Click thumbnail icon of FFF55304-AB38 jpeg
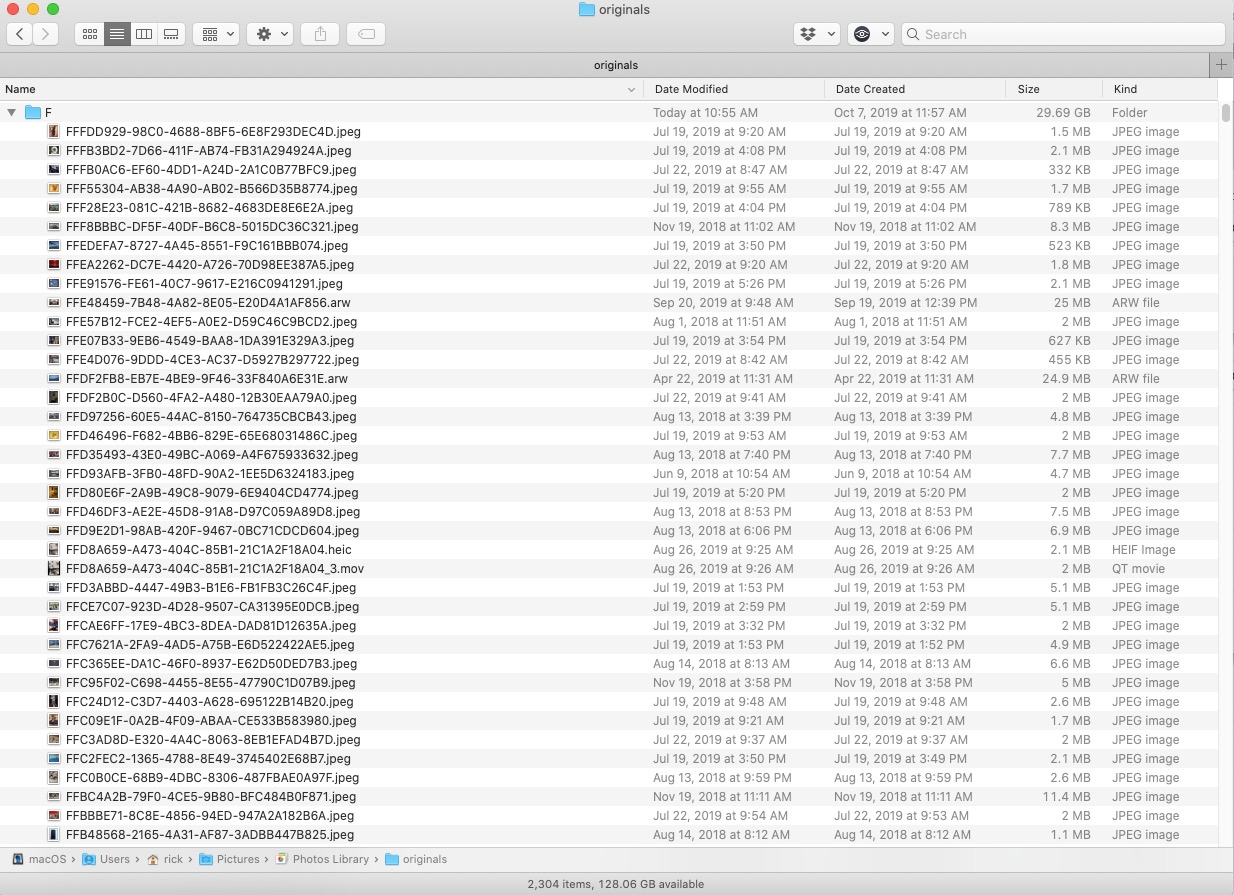This screenshot has height=895, width=1234. click(54, 189)
